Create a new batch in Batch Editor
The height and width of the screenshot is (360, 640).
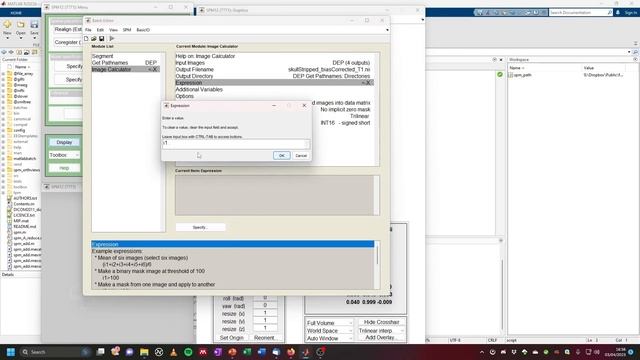click(86, 38)
